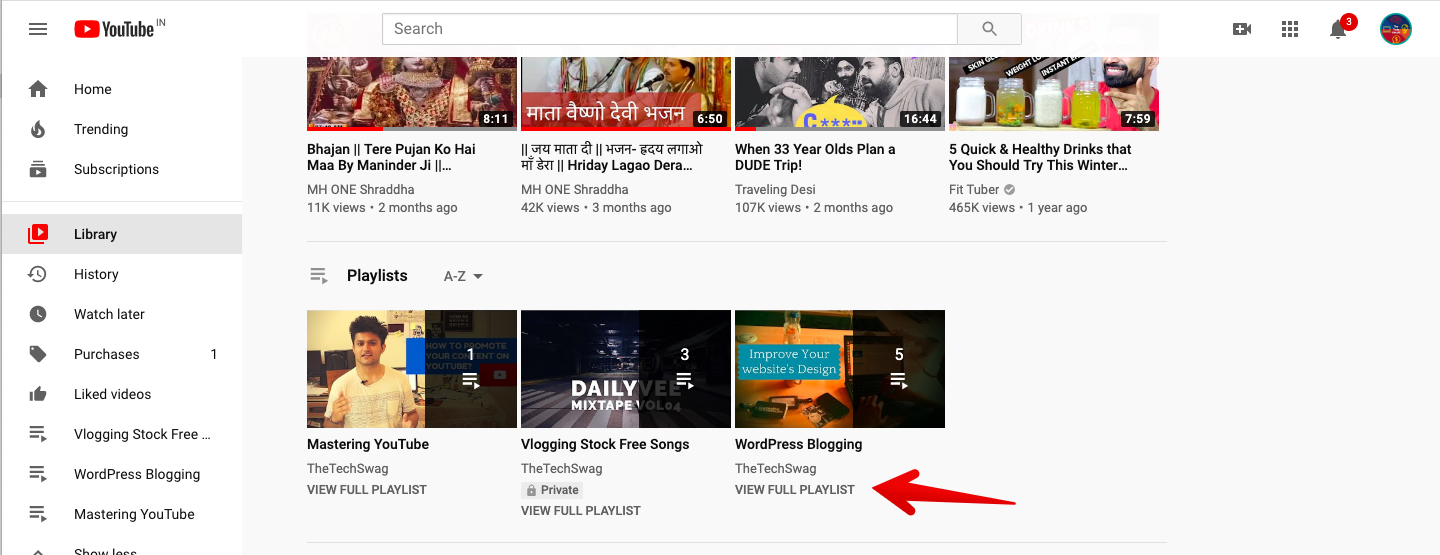View full playlist for Vlogging Stock Free Songs
This screenshot has height=555, width=1440.
tap(581, 510)
